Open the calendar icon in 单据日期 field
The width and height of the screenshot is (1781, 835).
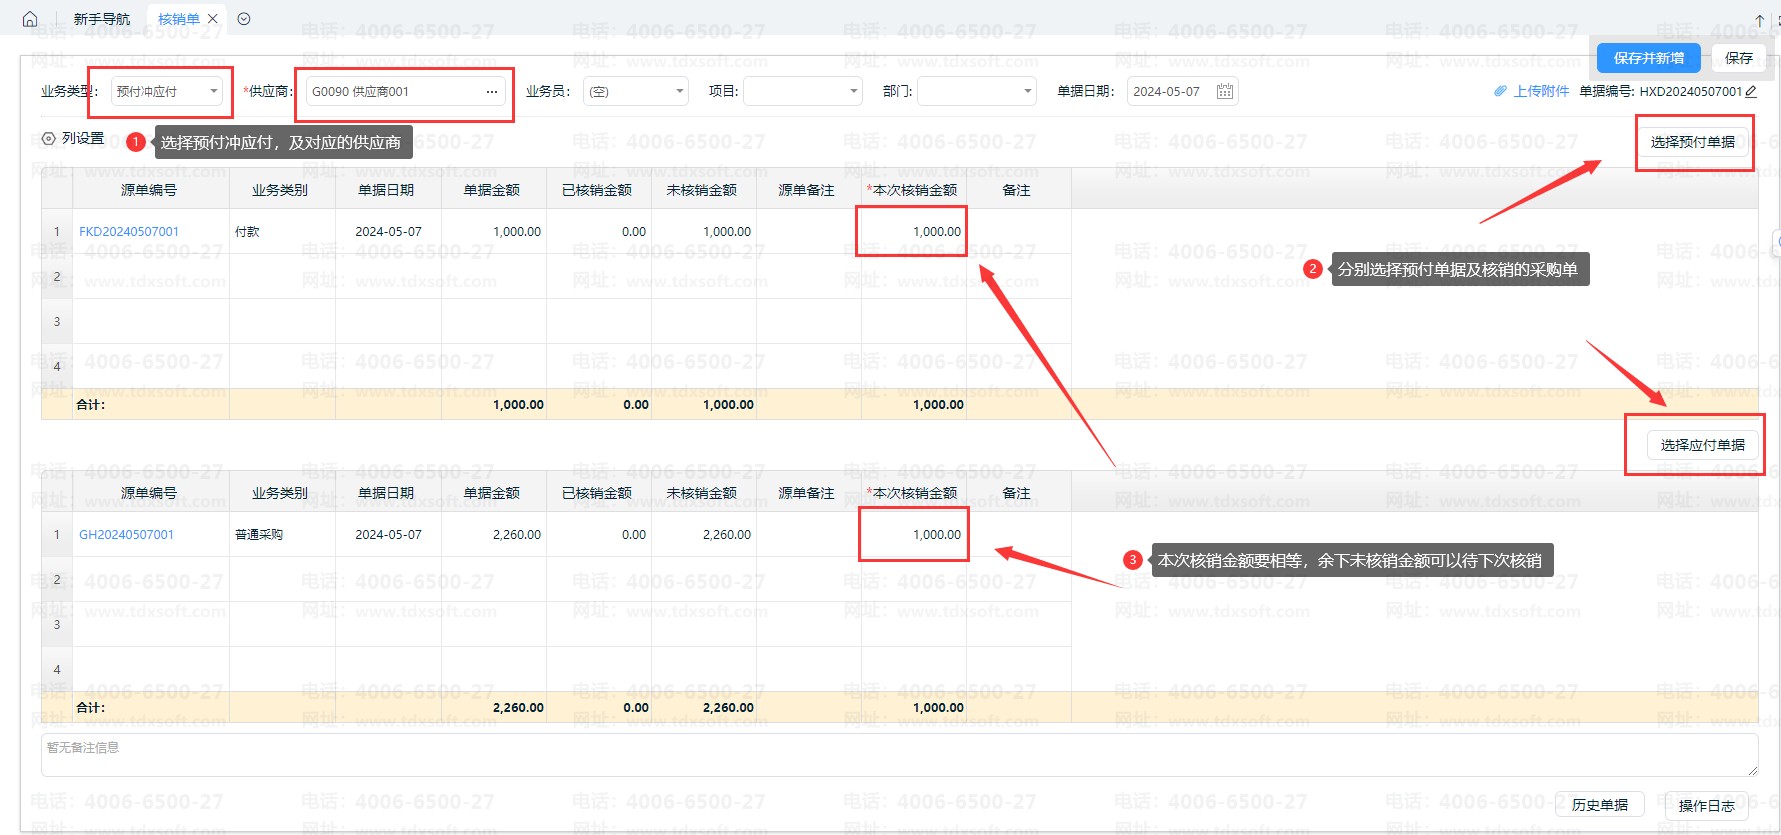pyautogui.click(x=1224, y=92)
